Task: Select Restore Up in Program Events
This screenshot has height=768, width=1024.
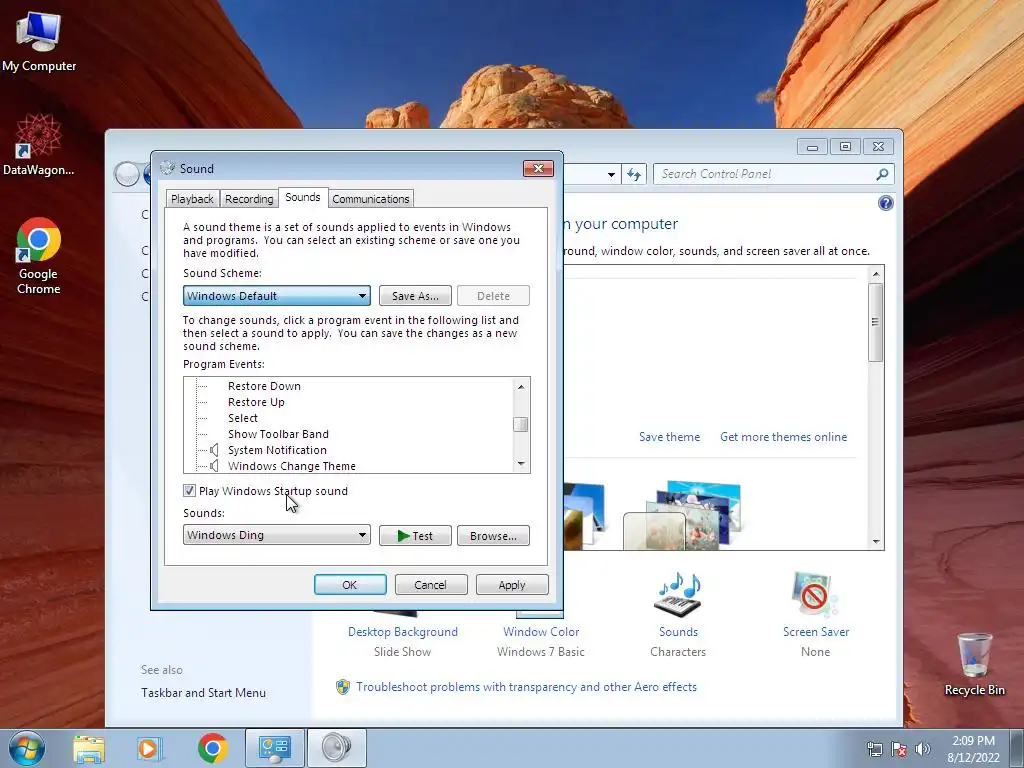Action: click(256, 402)
